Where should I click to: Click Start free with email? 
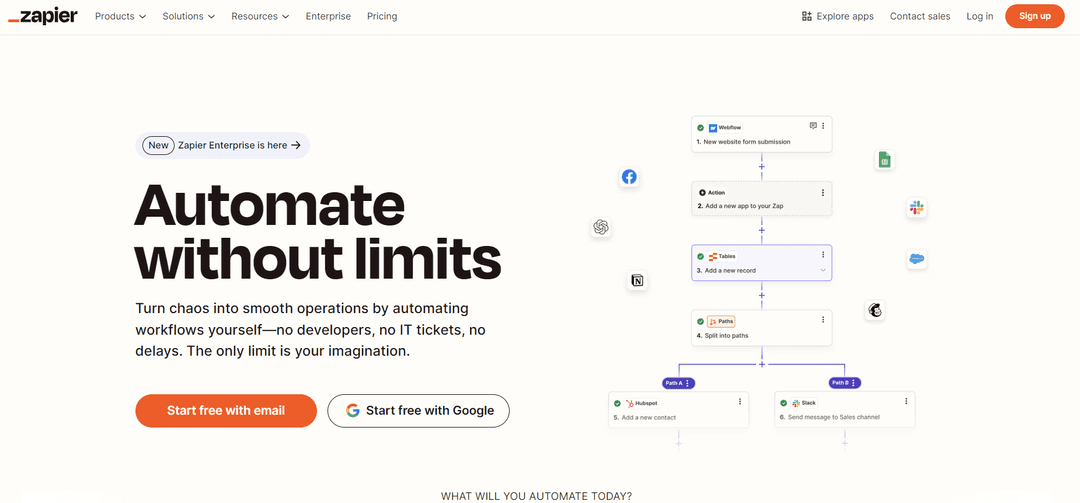click(226, 411)
